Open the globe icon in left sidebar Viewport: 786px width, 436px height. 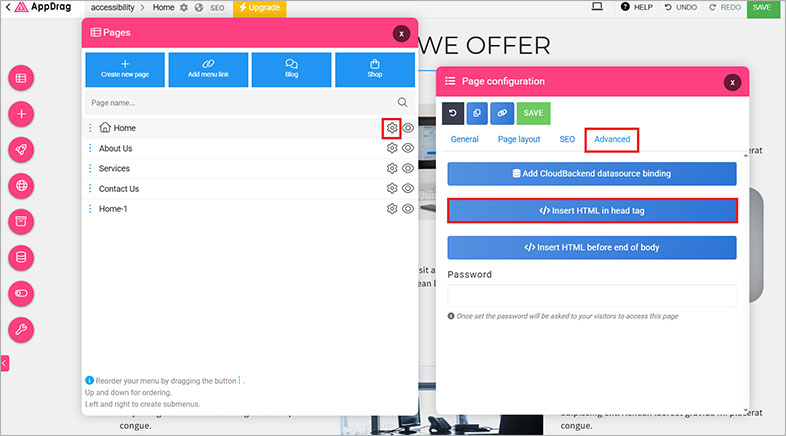click(22, 185)
